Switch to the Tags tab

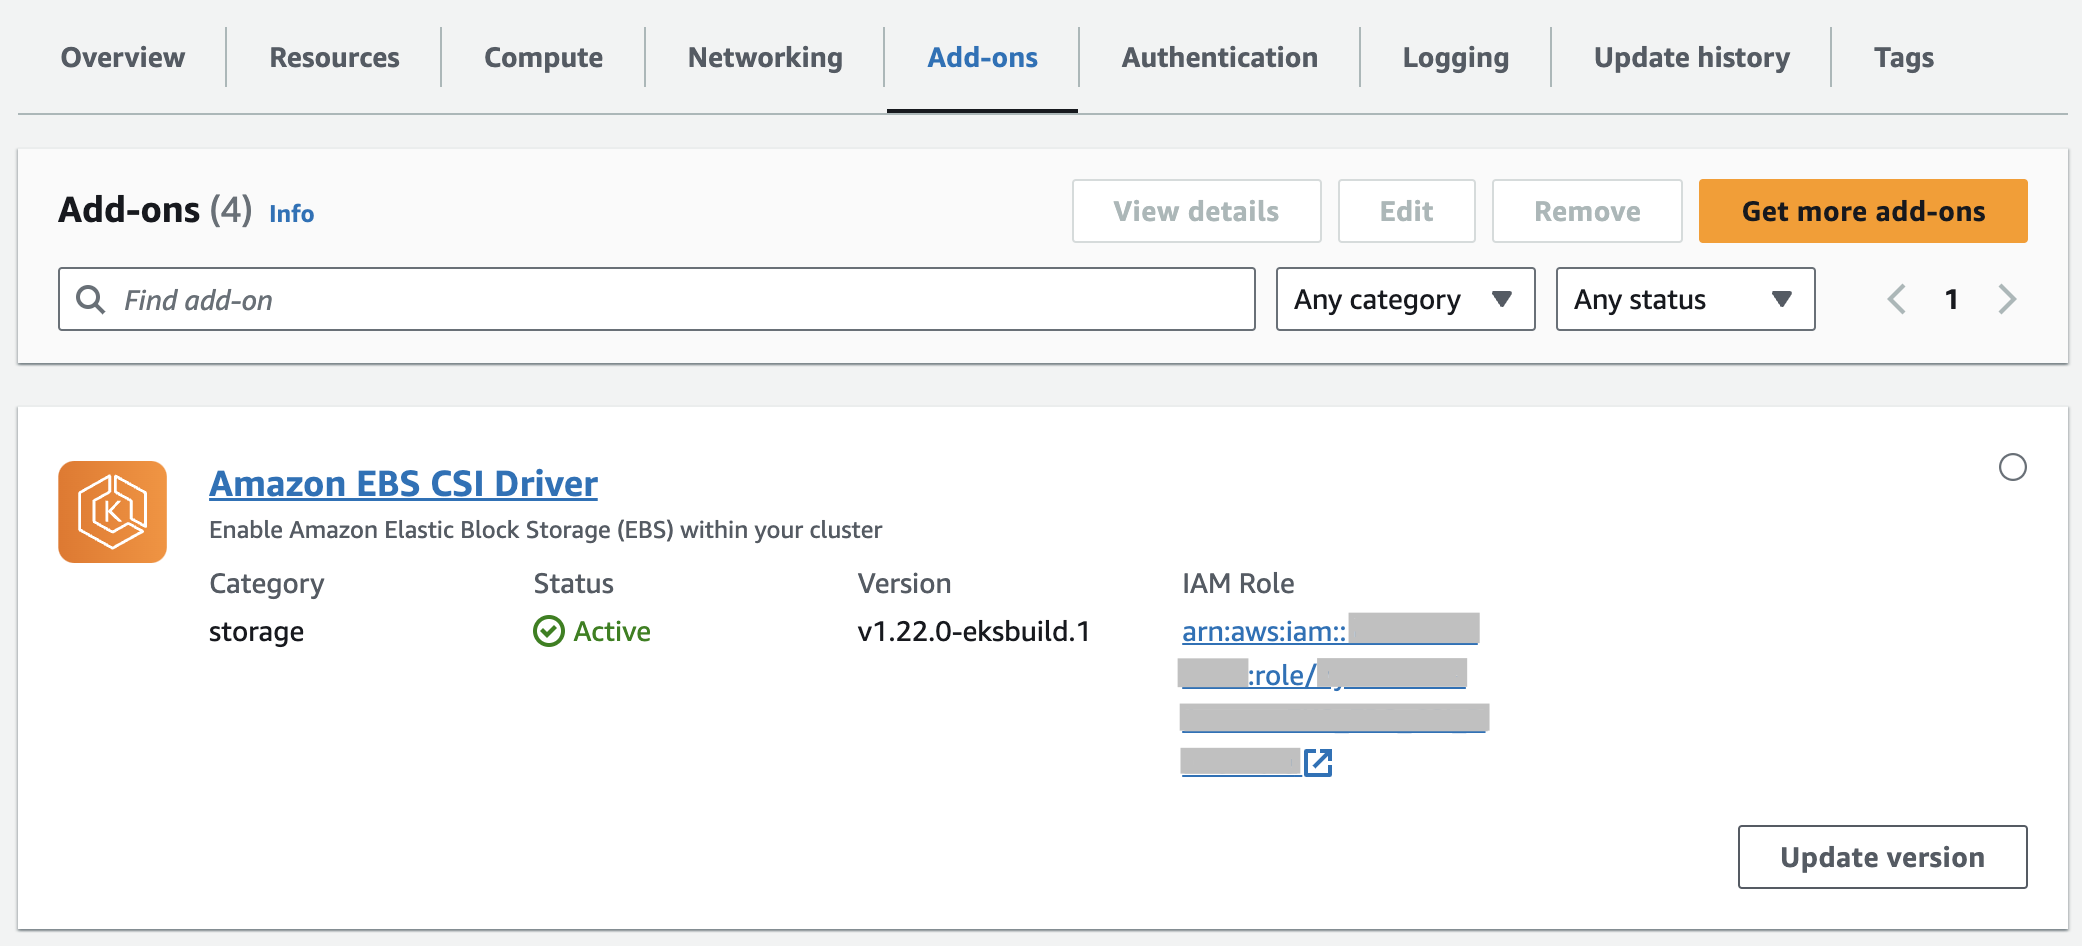(1903, 58)
